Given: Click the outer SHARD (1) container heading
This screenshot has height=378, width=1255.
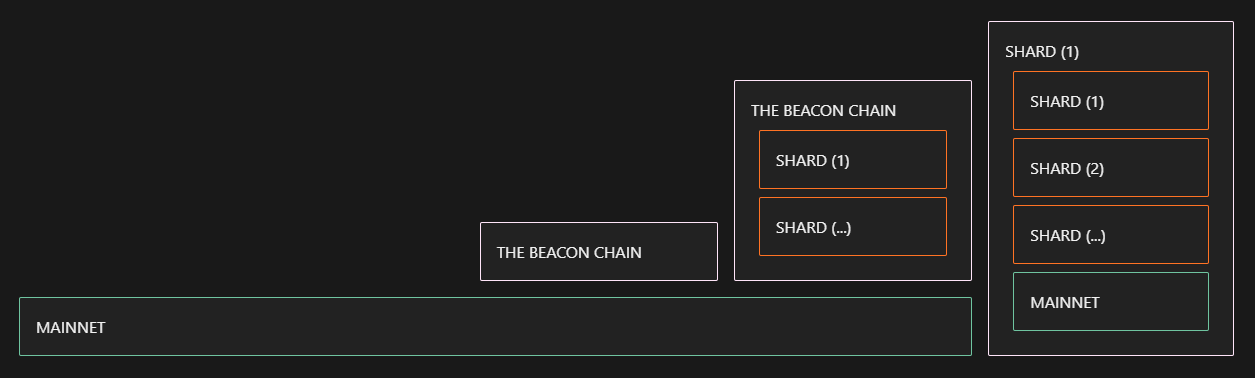Looking at the screenshot, I should [1042, 51].
